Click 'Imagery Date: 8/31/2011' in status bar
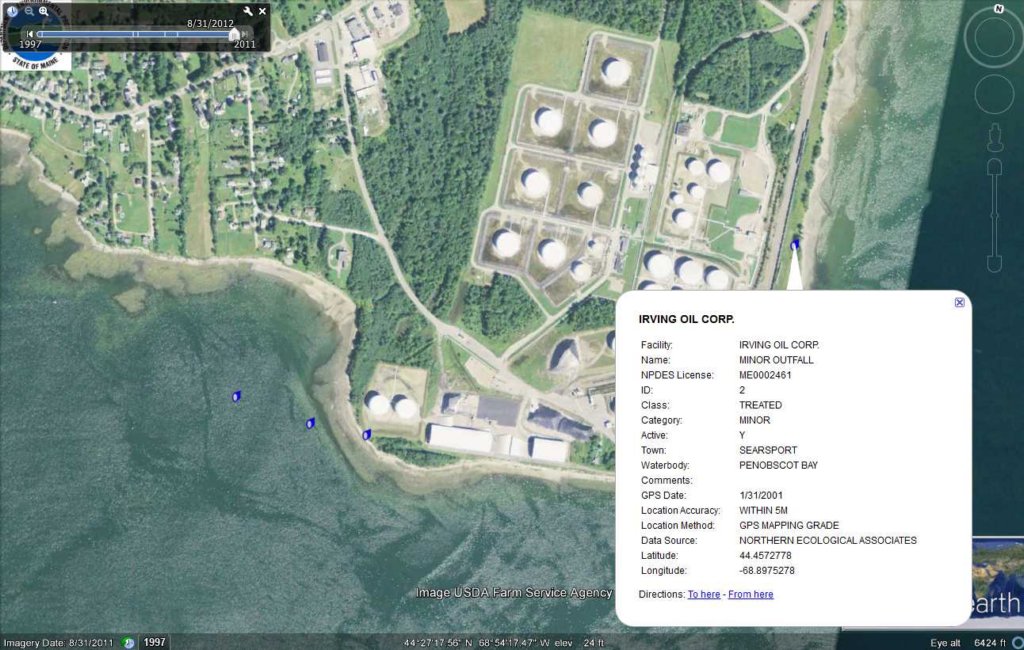The image size is (1024, 650). (x=58, y=643)
